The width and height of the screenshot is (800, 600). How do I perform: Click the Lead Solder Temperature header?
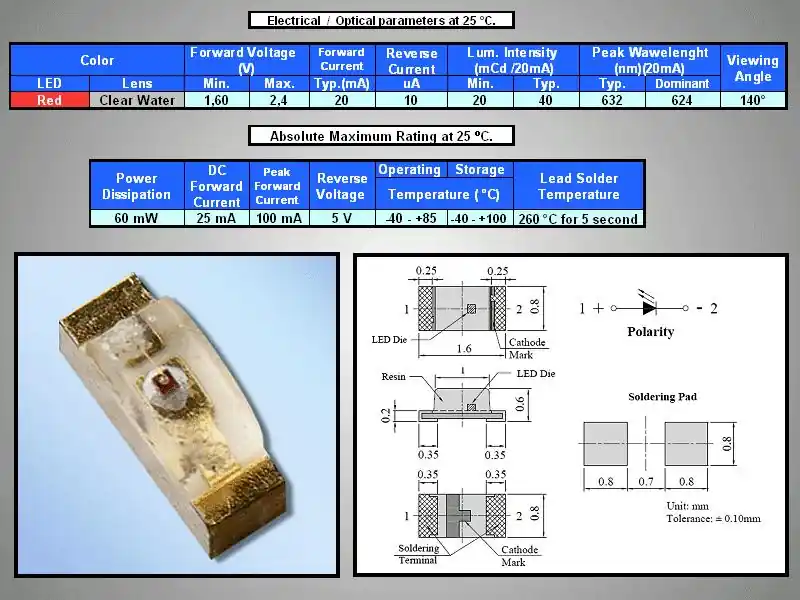(x=578, y=186)
